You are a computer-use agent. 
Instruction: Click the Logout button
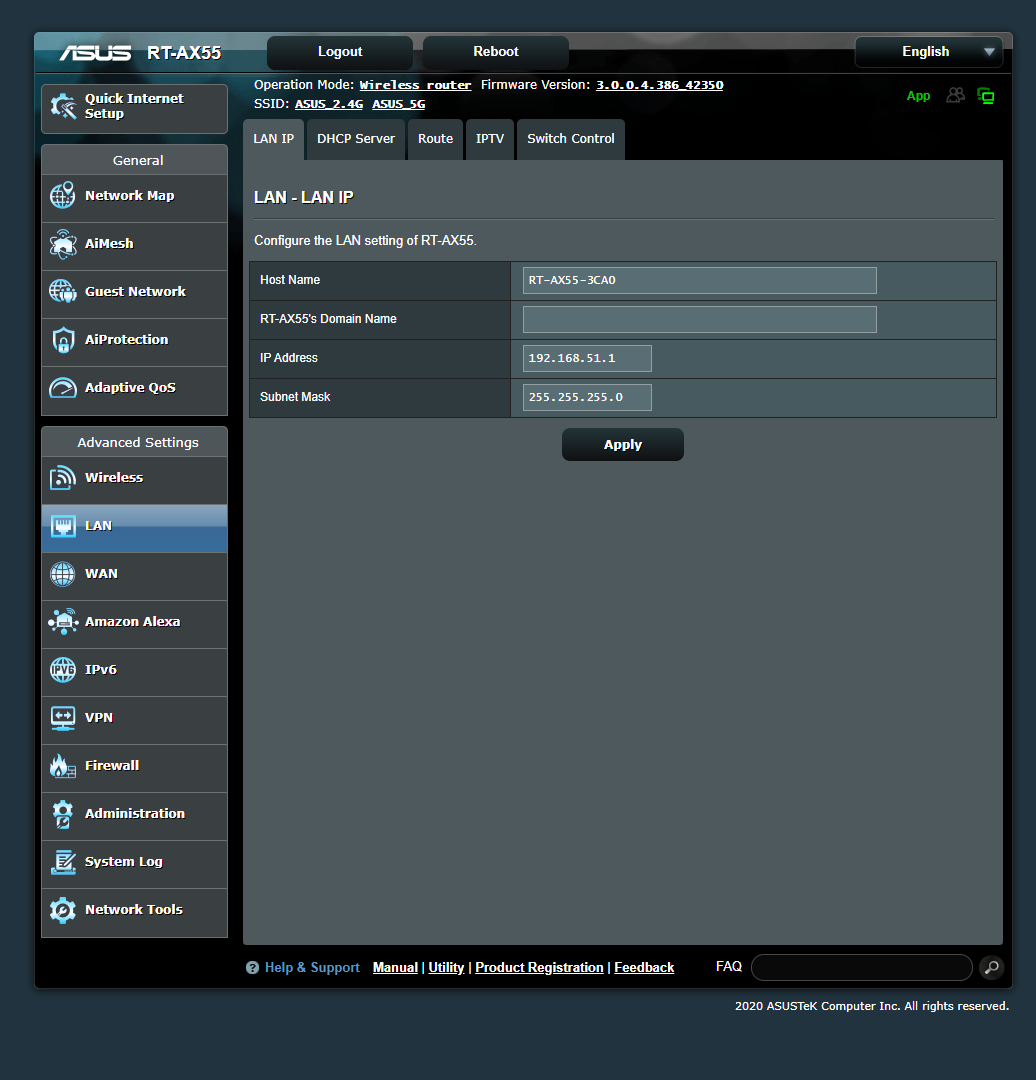point(340,52)
